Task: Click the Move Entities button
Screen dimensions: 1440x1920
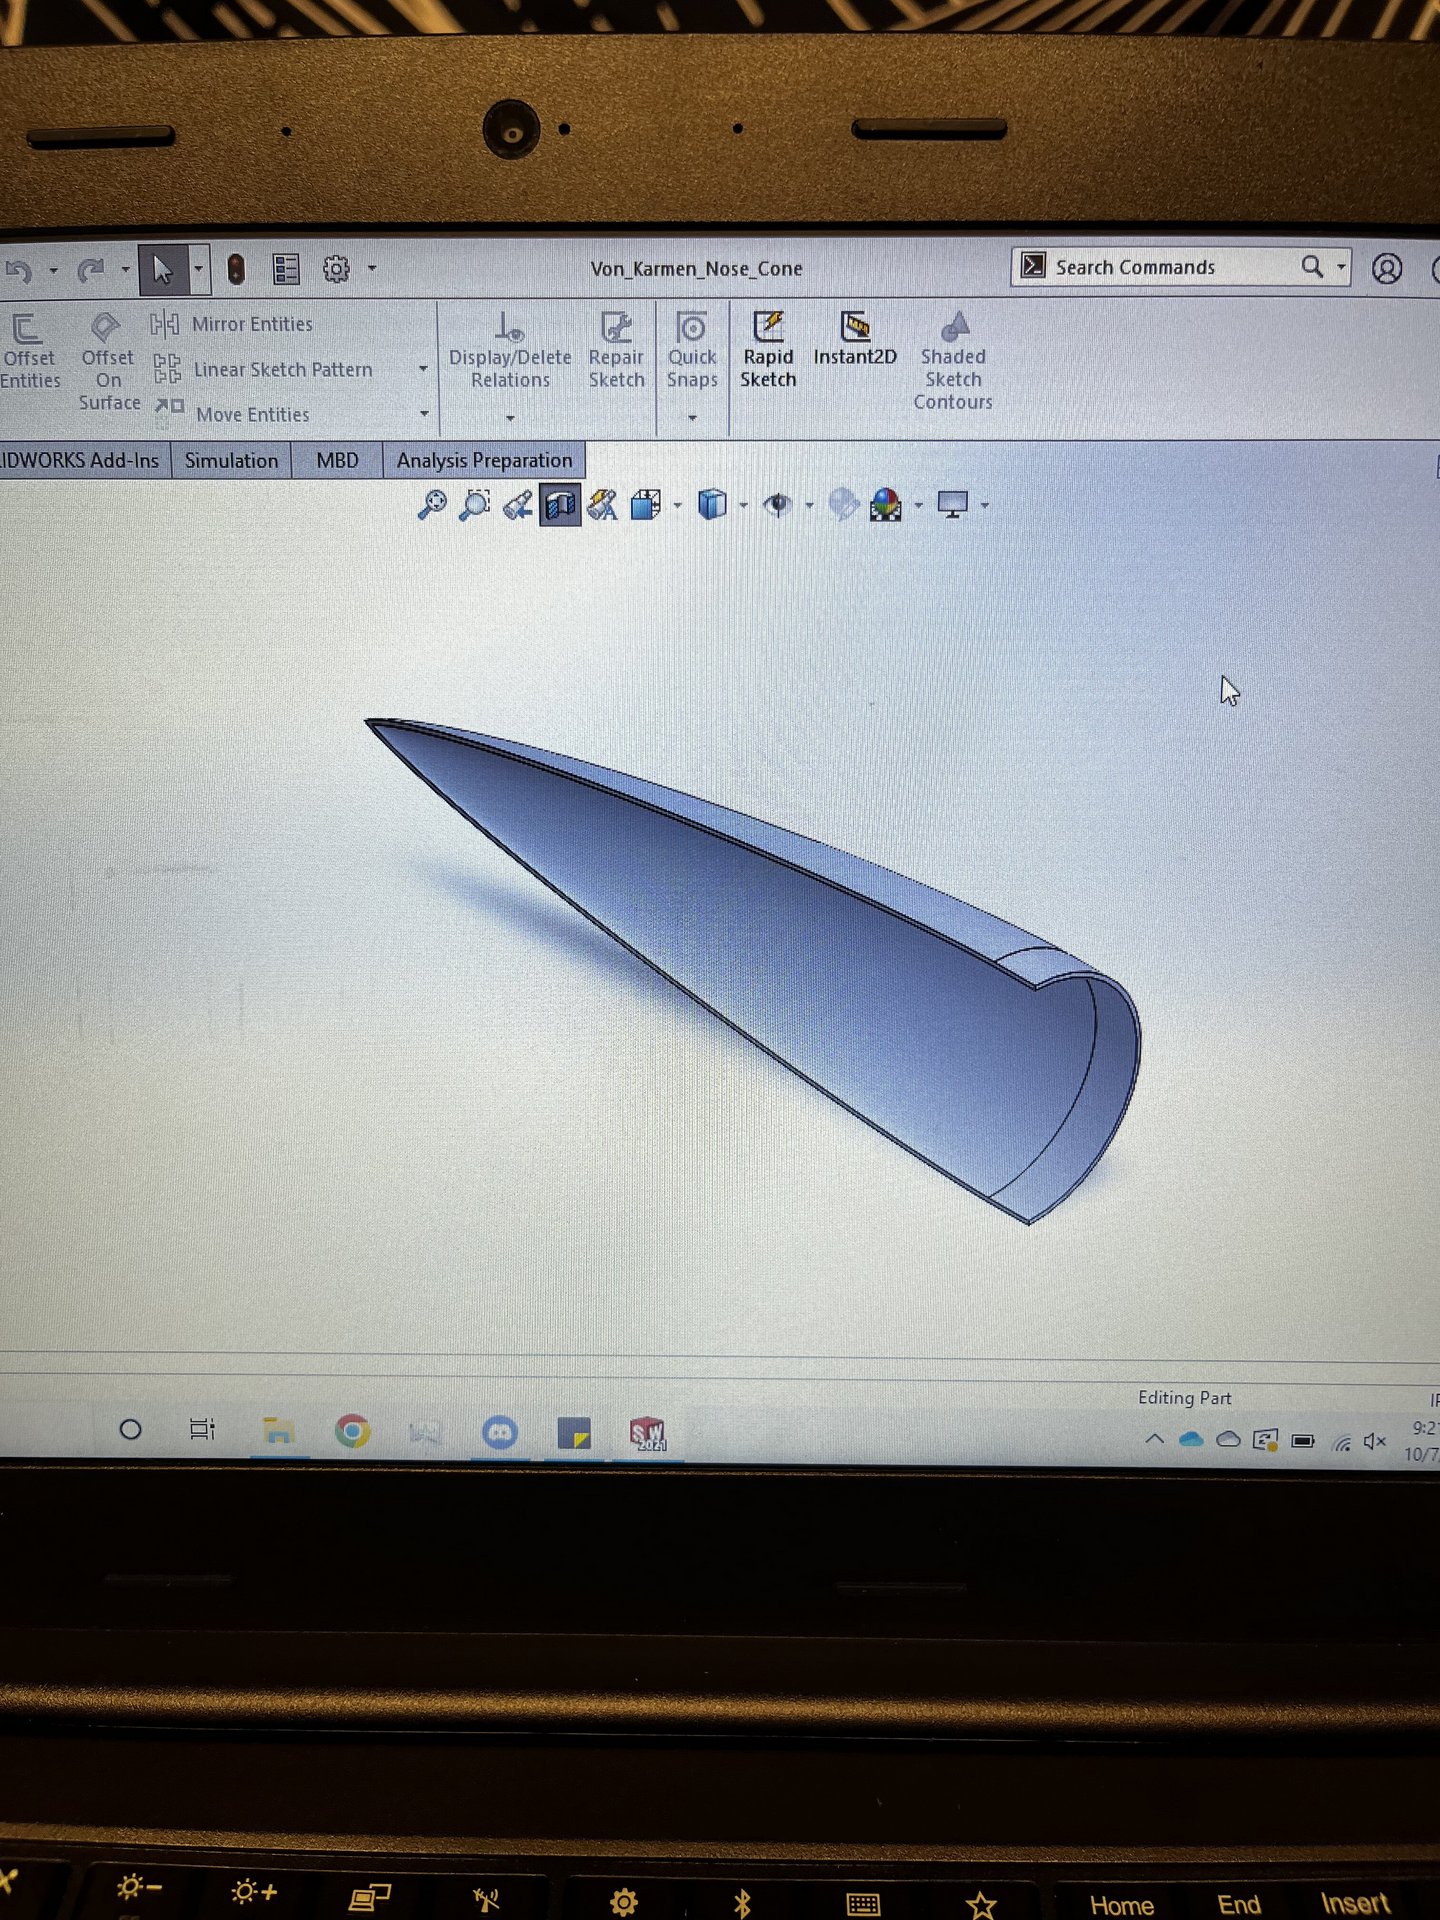Action: 252,414
